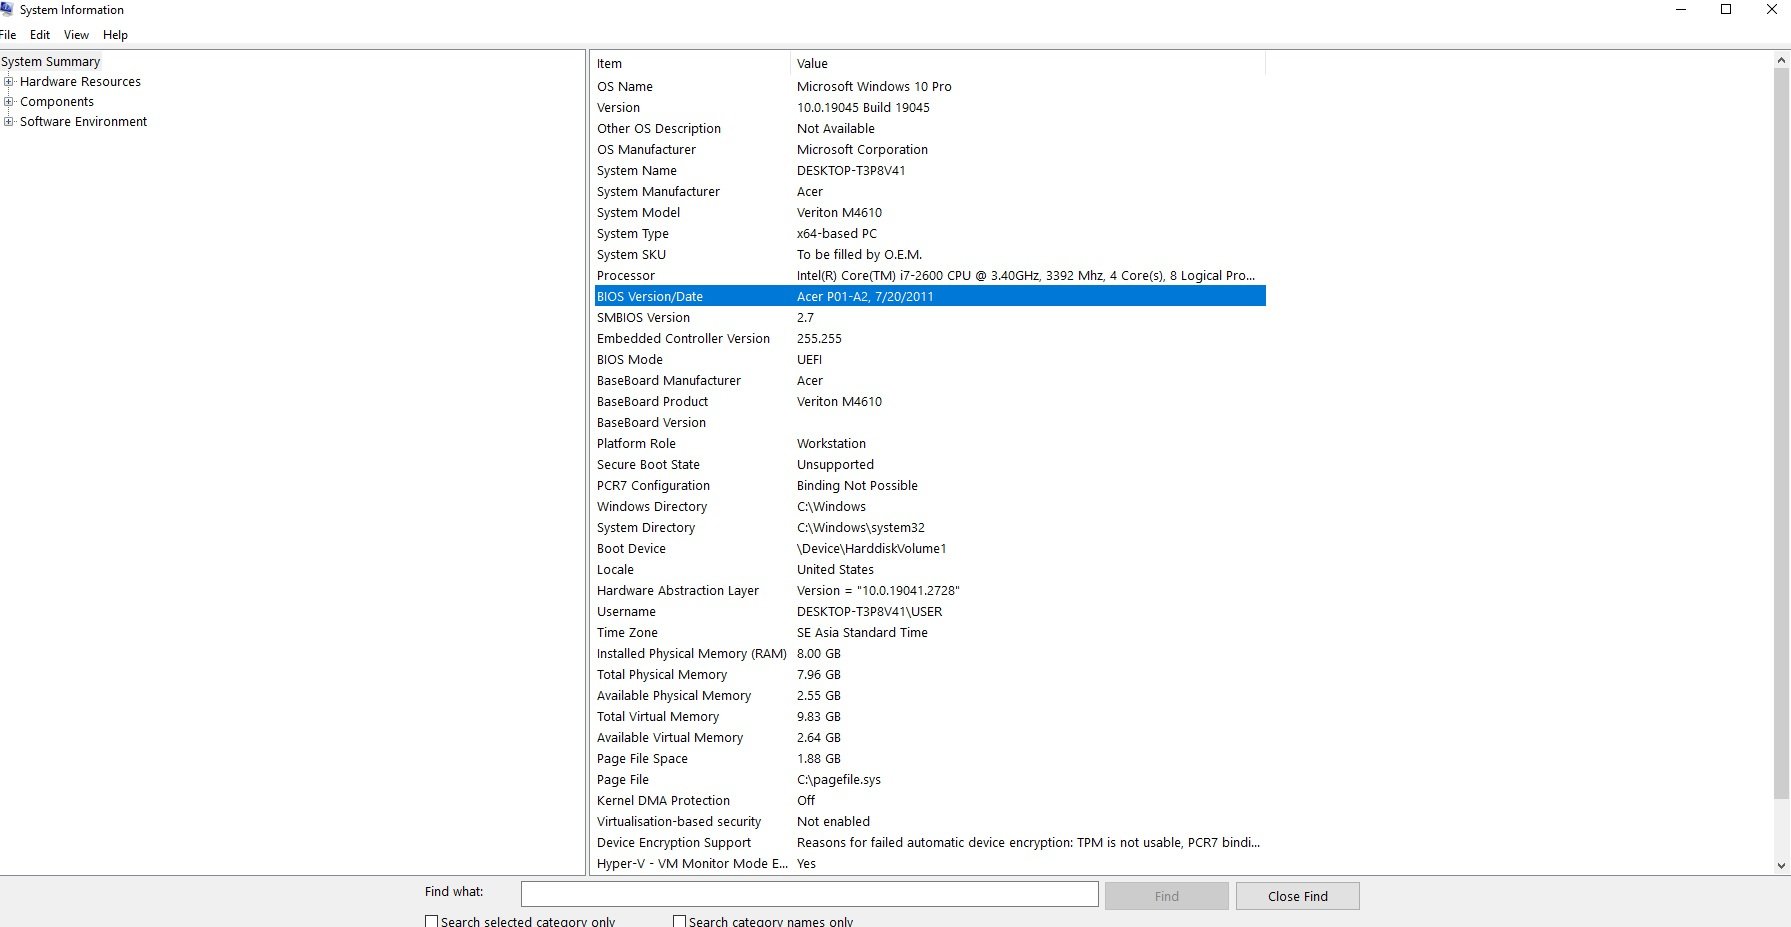The height and width of the screenshot is (927, 1791).
Task: Select the Platform Role row
Action: coord(930,444)
